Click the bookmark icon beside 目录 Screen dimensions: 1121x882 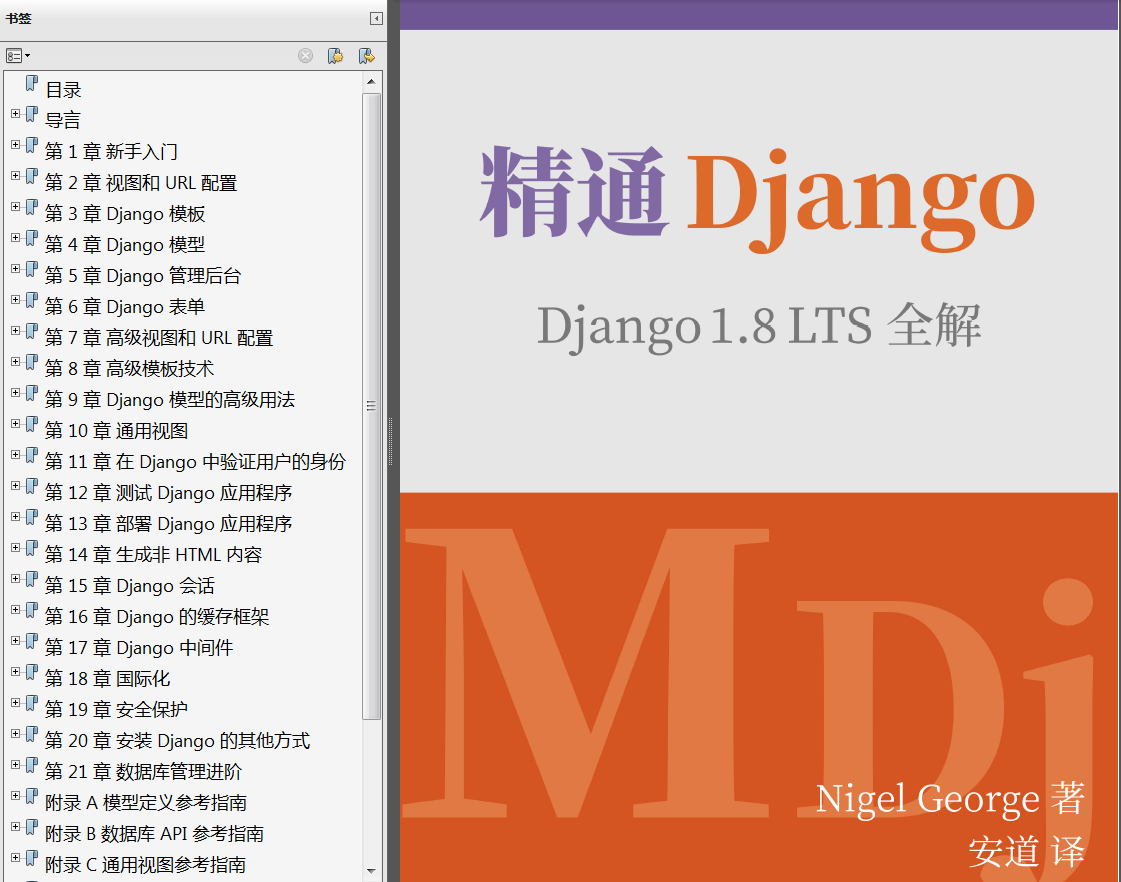31,84
